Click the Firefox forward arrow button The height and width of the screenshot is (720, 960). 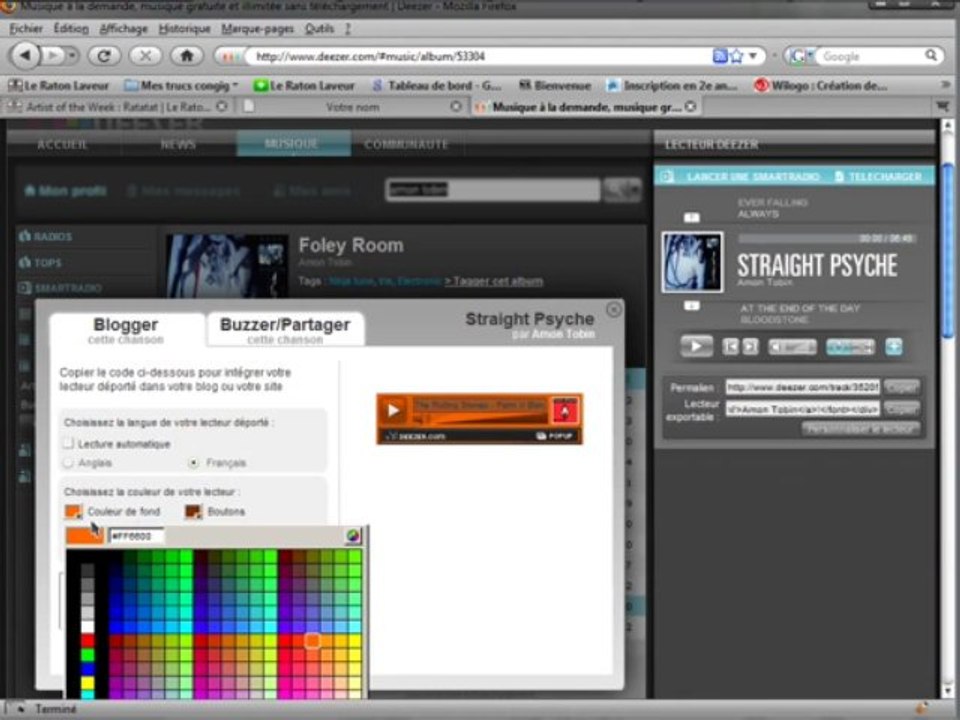point(53,56)
